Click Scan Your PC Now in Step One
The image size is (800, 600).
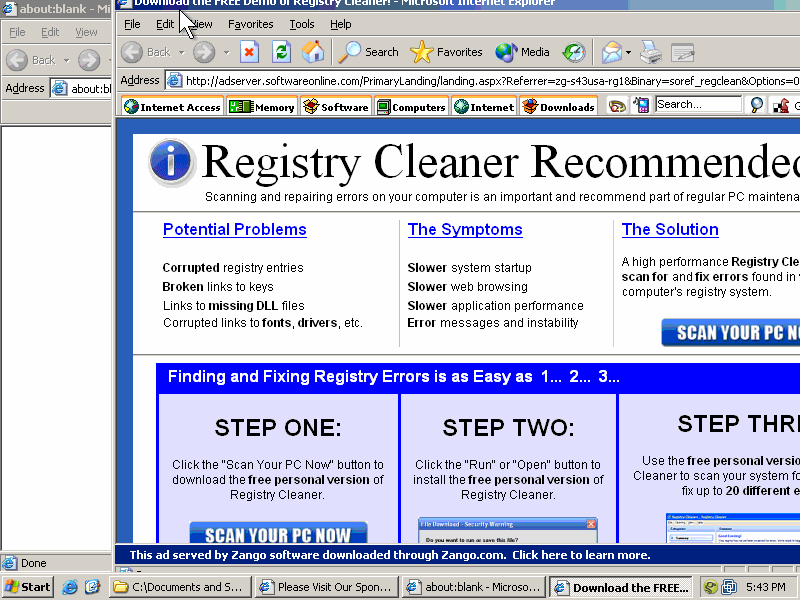[x=278, y=532]
